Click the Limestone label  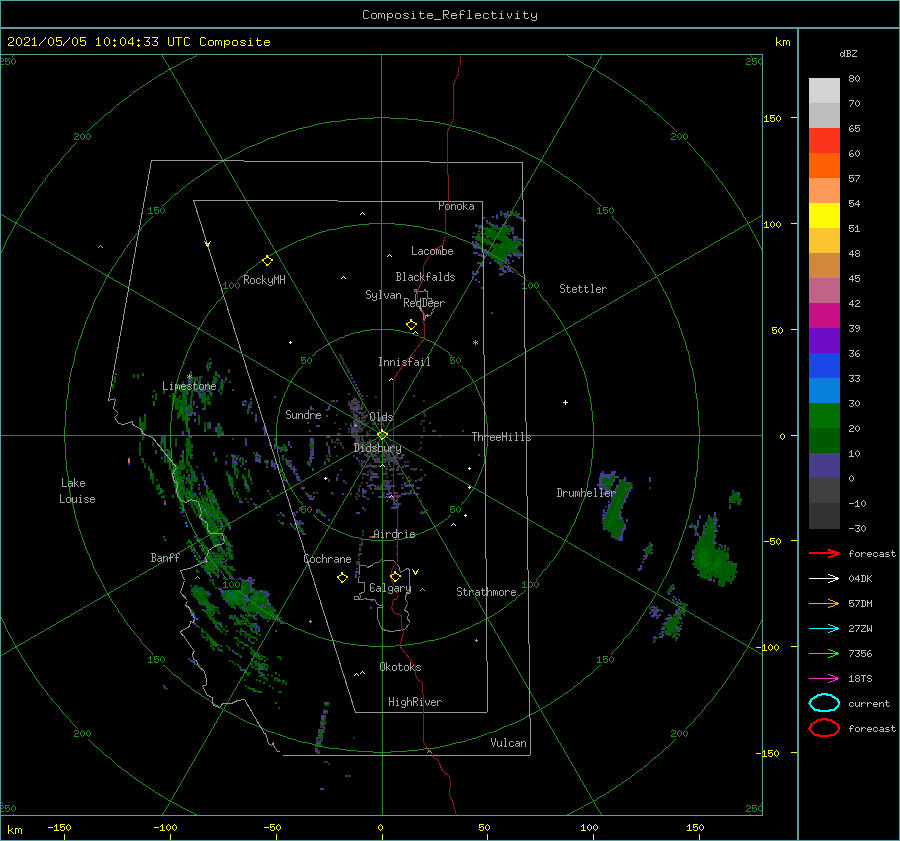click(189, 386)
